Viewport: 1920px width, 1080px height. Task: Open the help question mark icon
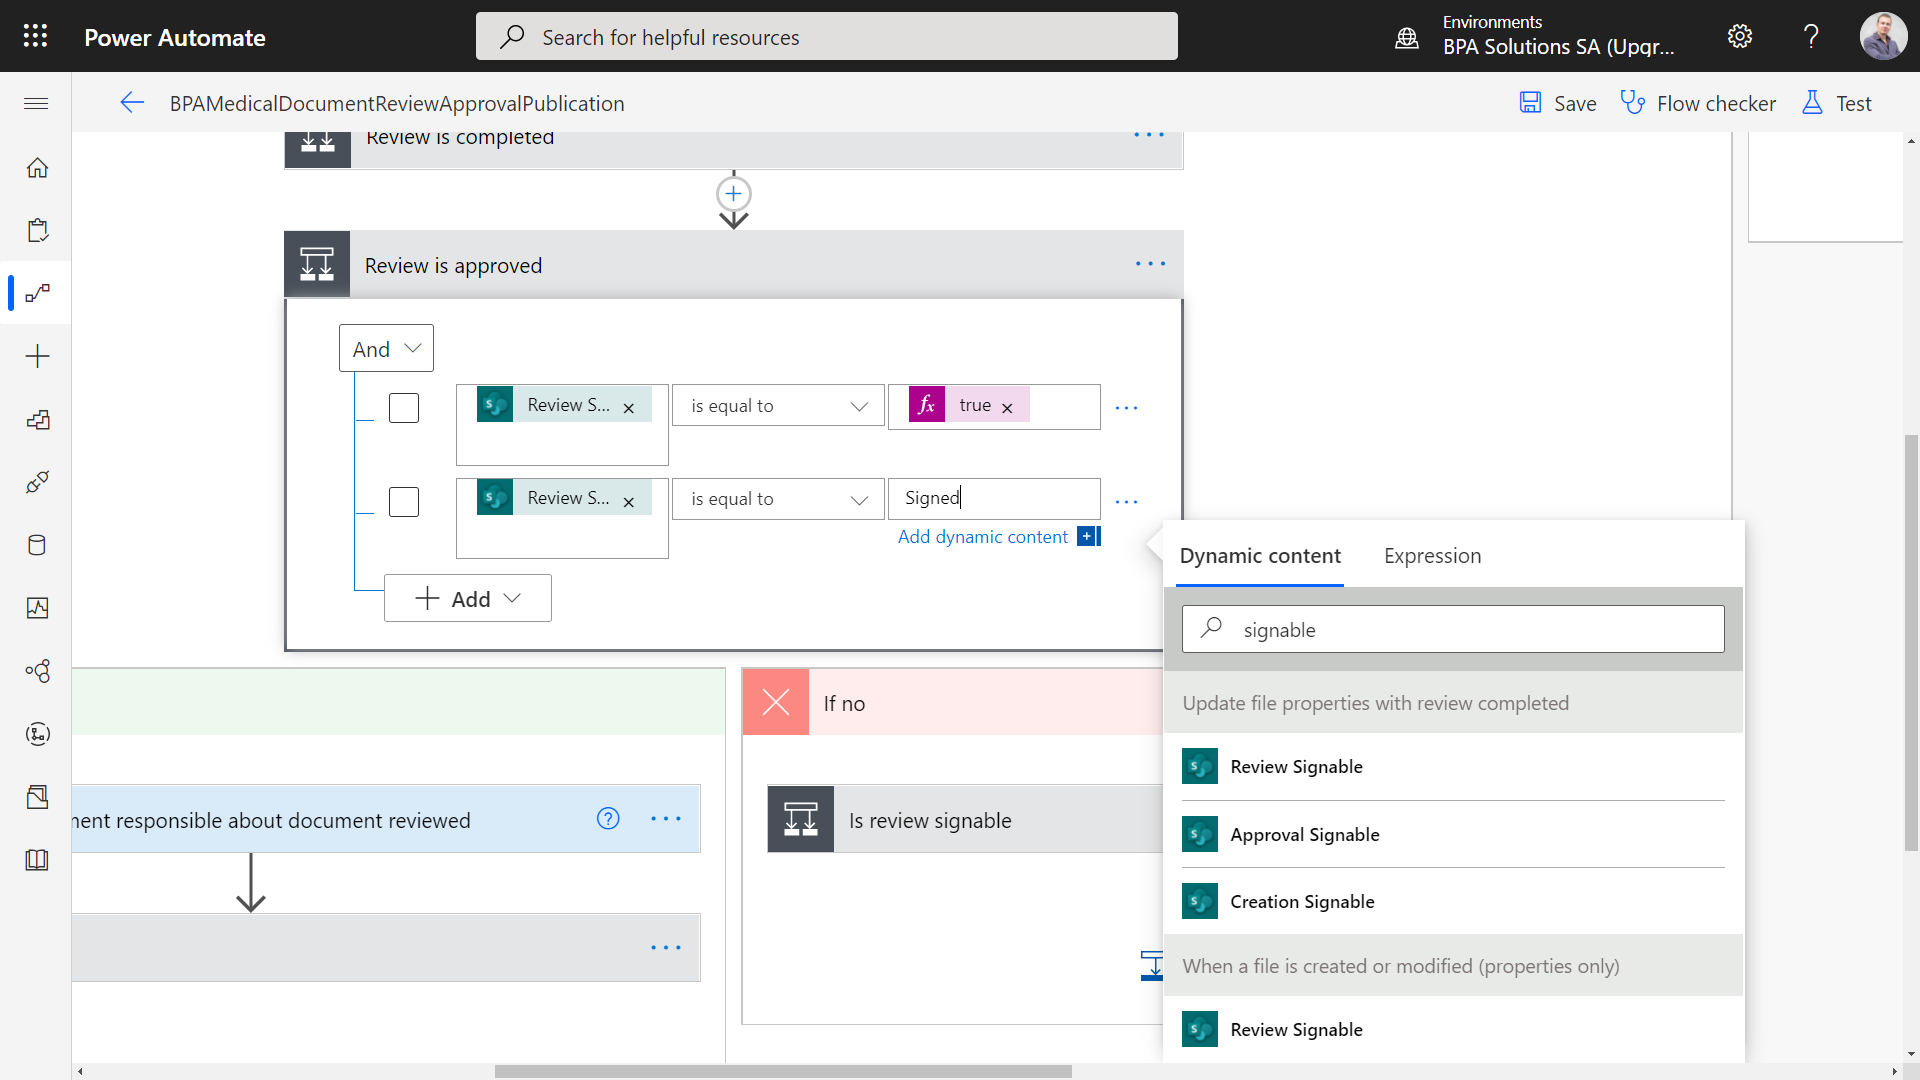pyautogui.click(x=1811, y=36)
